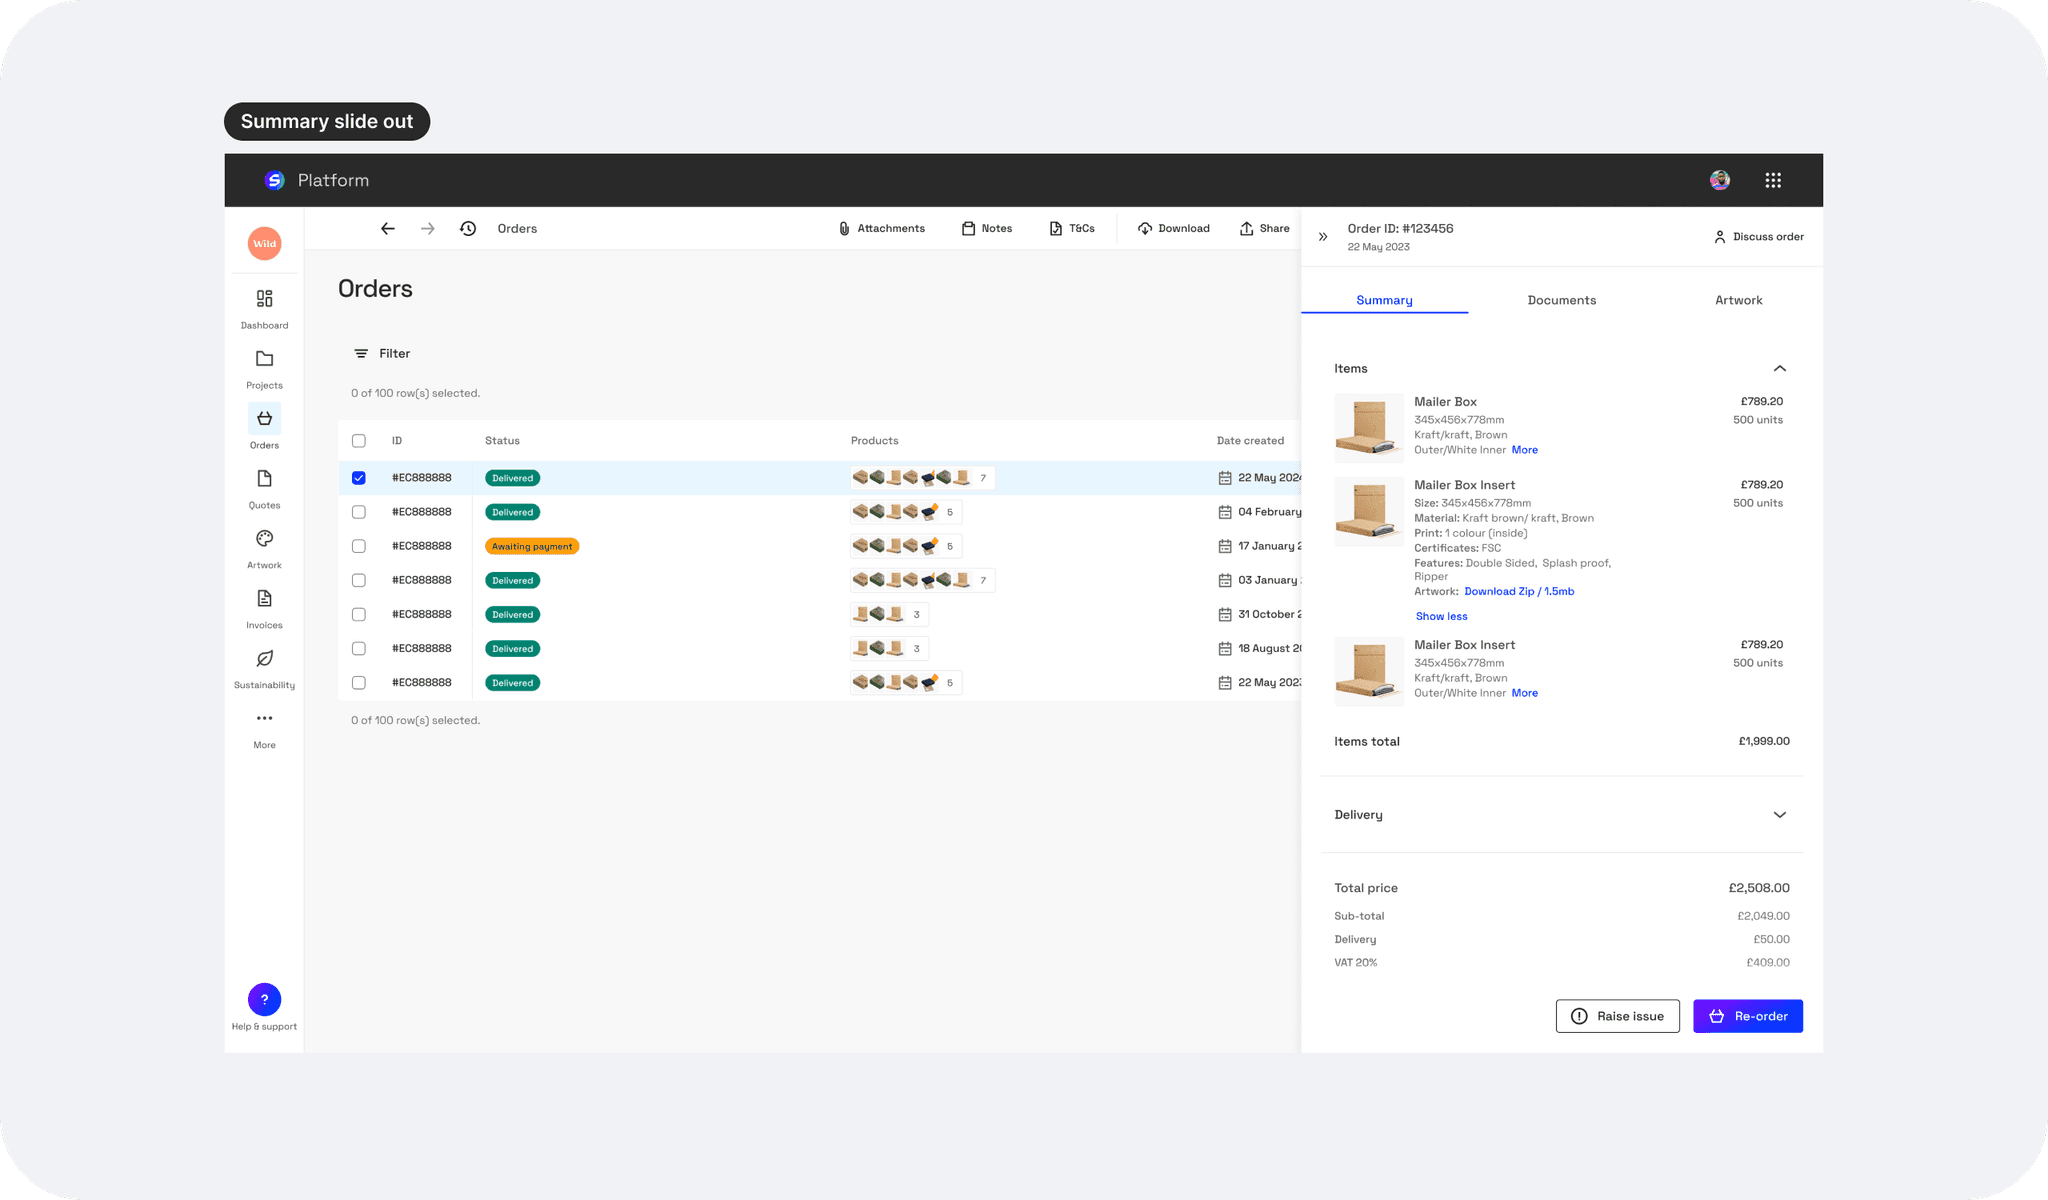
Task: Collapse the order panel with double chevron
Action: tap(1323, 237)
